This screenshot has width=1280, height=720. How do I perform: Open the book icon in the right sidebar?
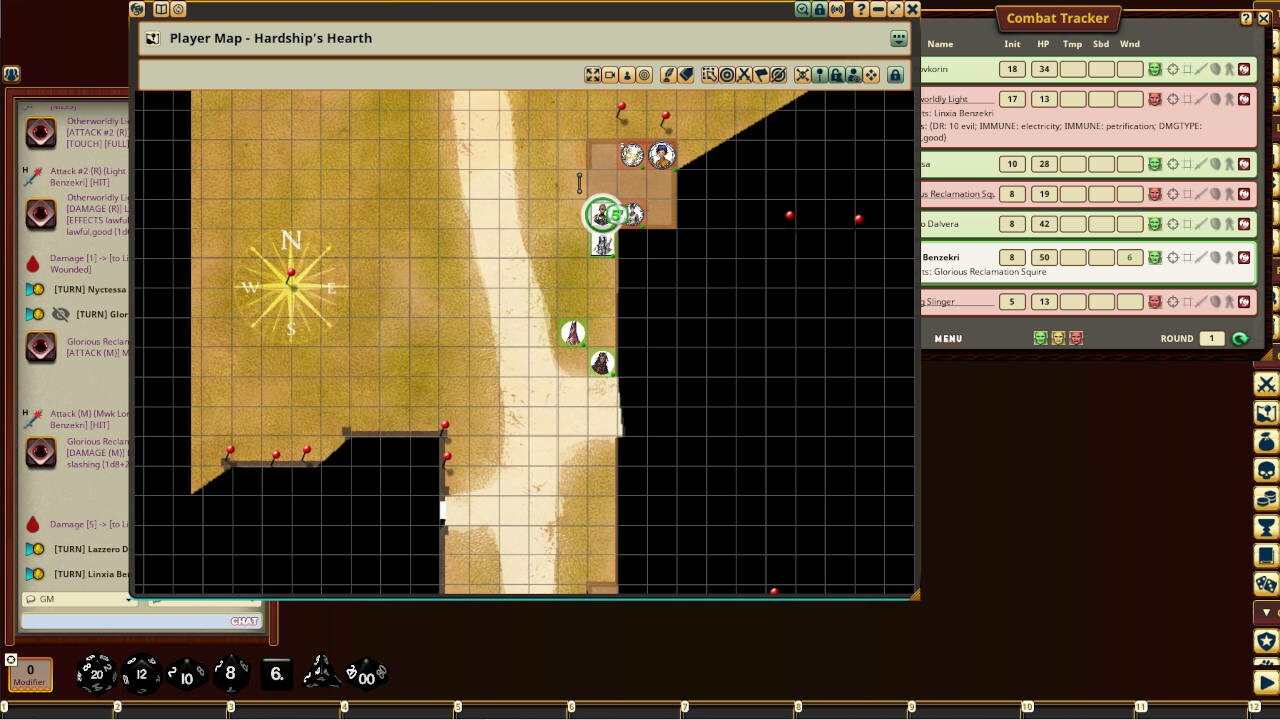click(1265, 553)
